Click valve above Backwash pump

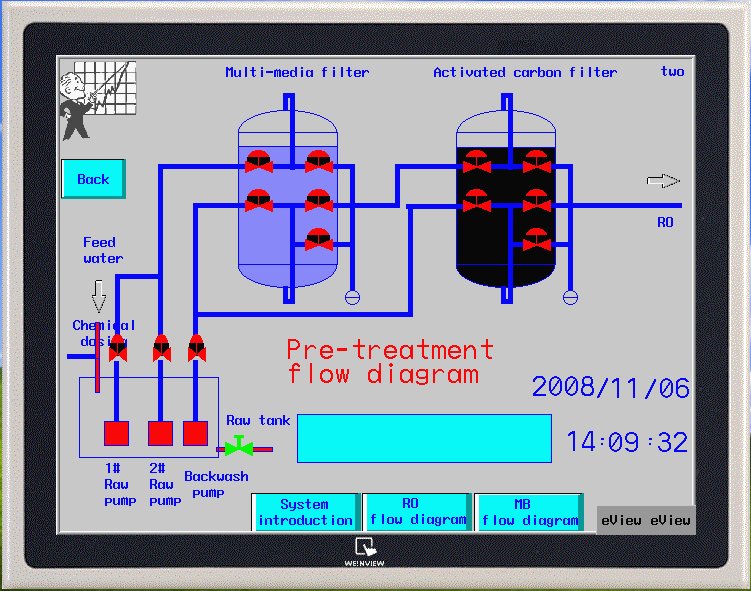tap(197, 348)
